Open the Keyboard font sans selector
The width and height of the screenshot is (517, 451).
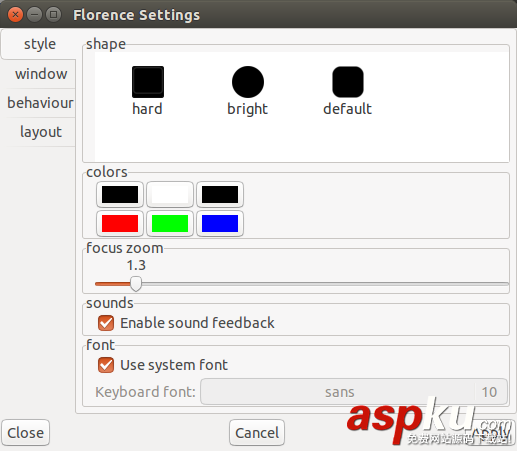354,392
